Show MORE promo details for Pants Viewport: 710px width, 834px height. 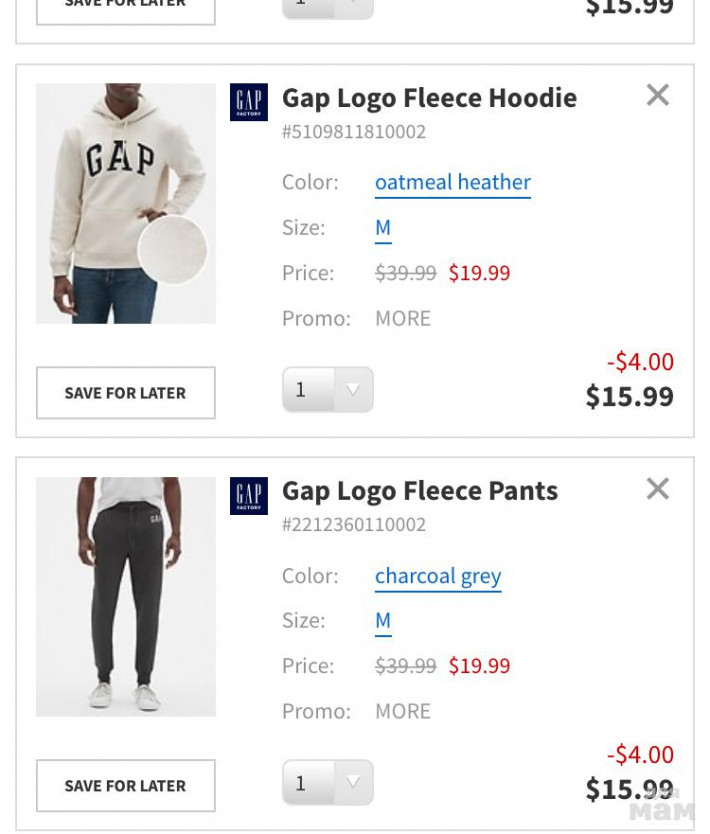[x=402, y=711]
